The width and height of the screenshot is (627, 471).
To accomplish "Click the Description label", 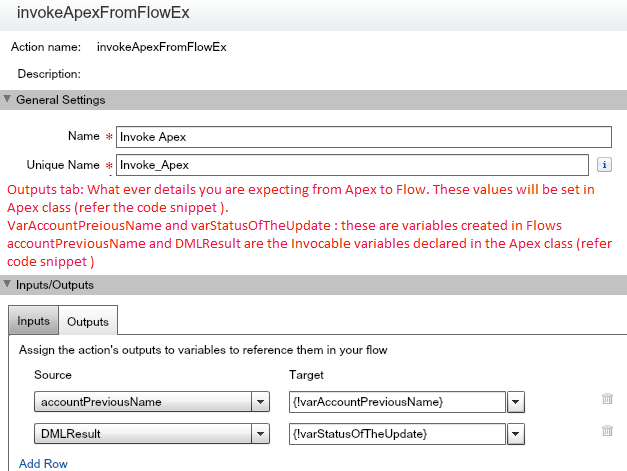I will (x=49, y=74).
